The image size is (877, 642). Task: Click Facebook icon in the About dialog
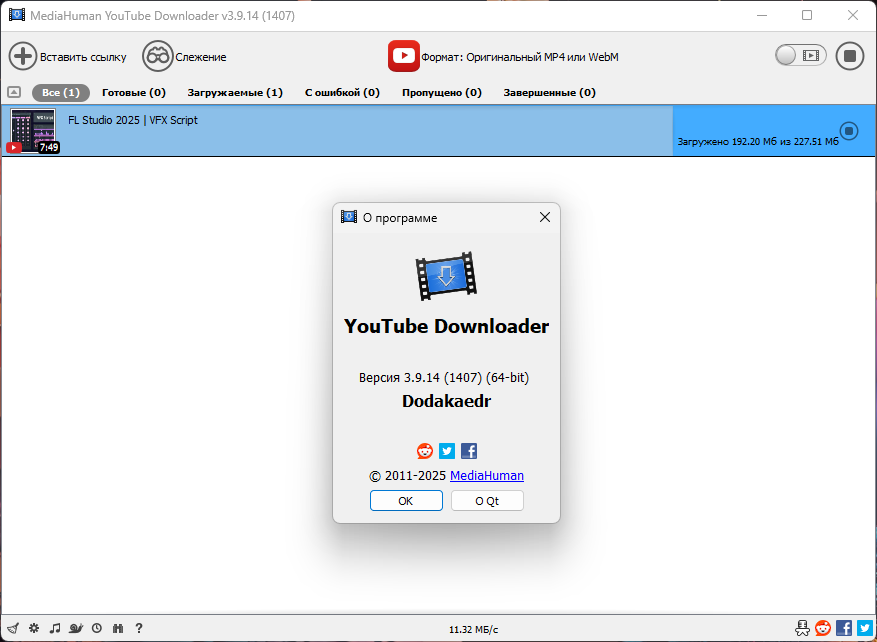(x=469, y=451)
